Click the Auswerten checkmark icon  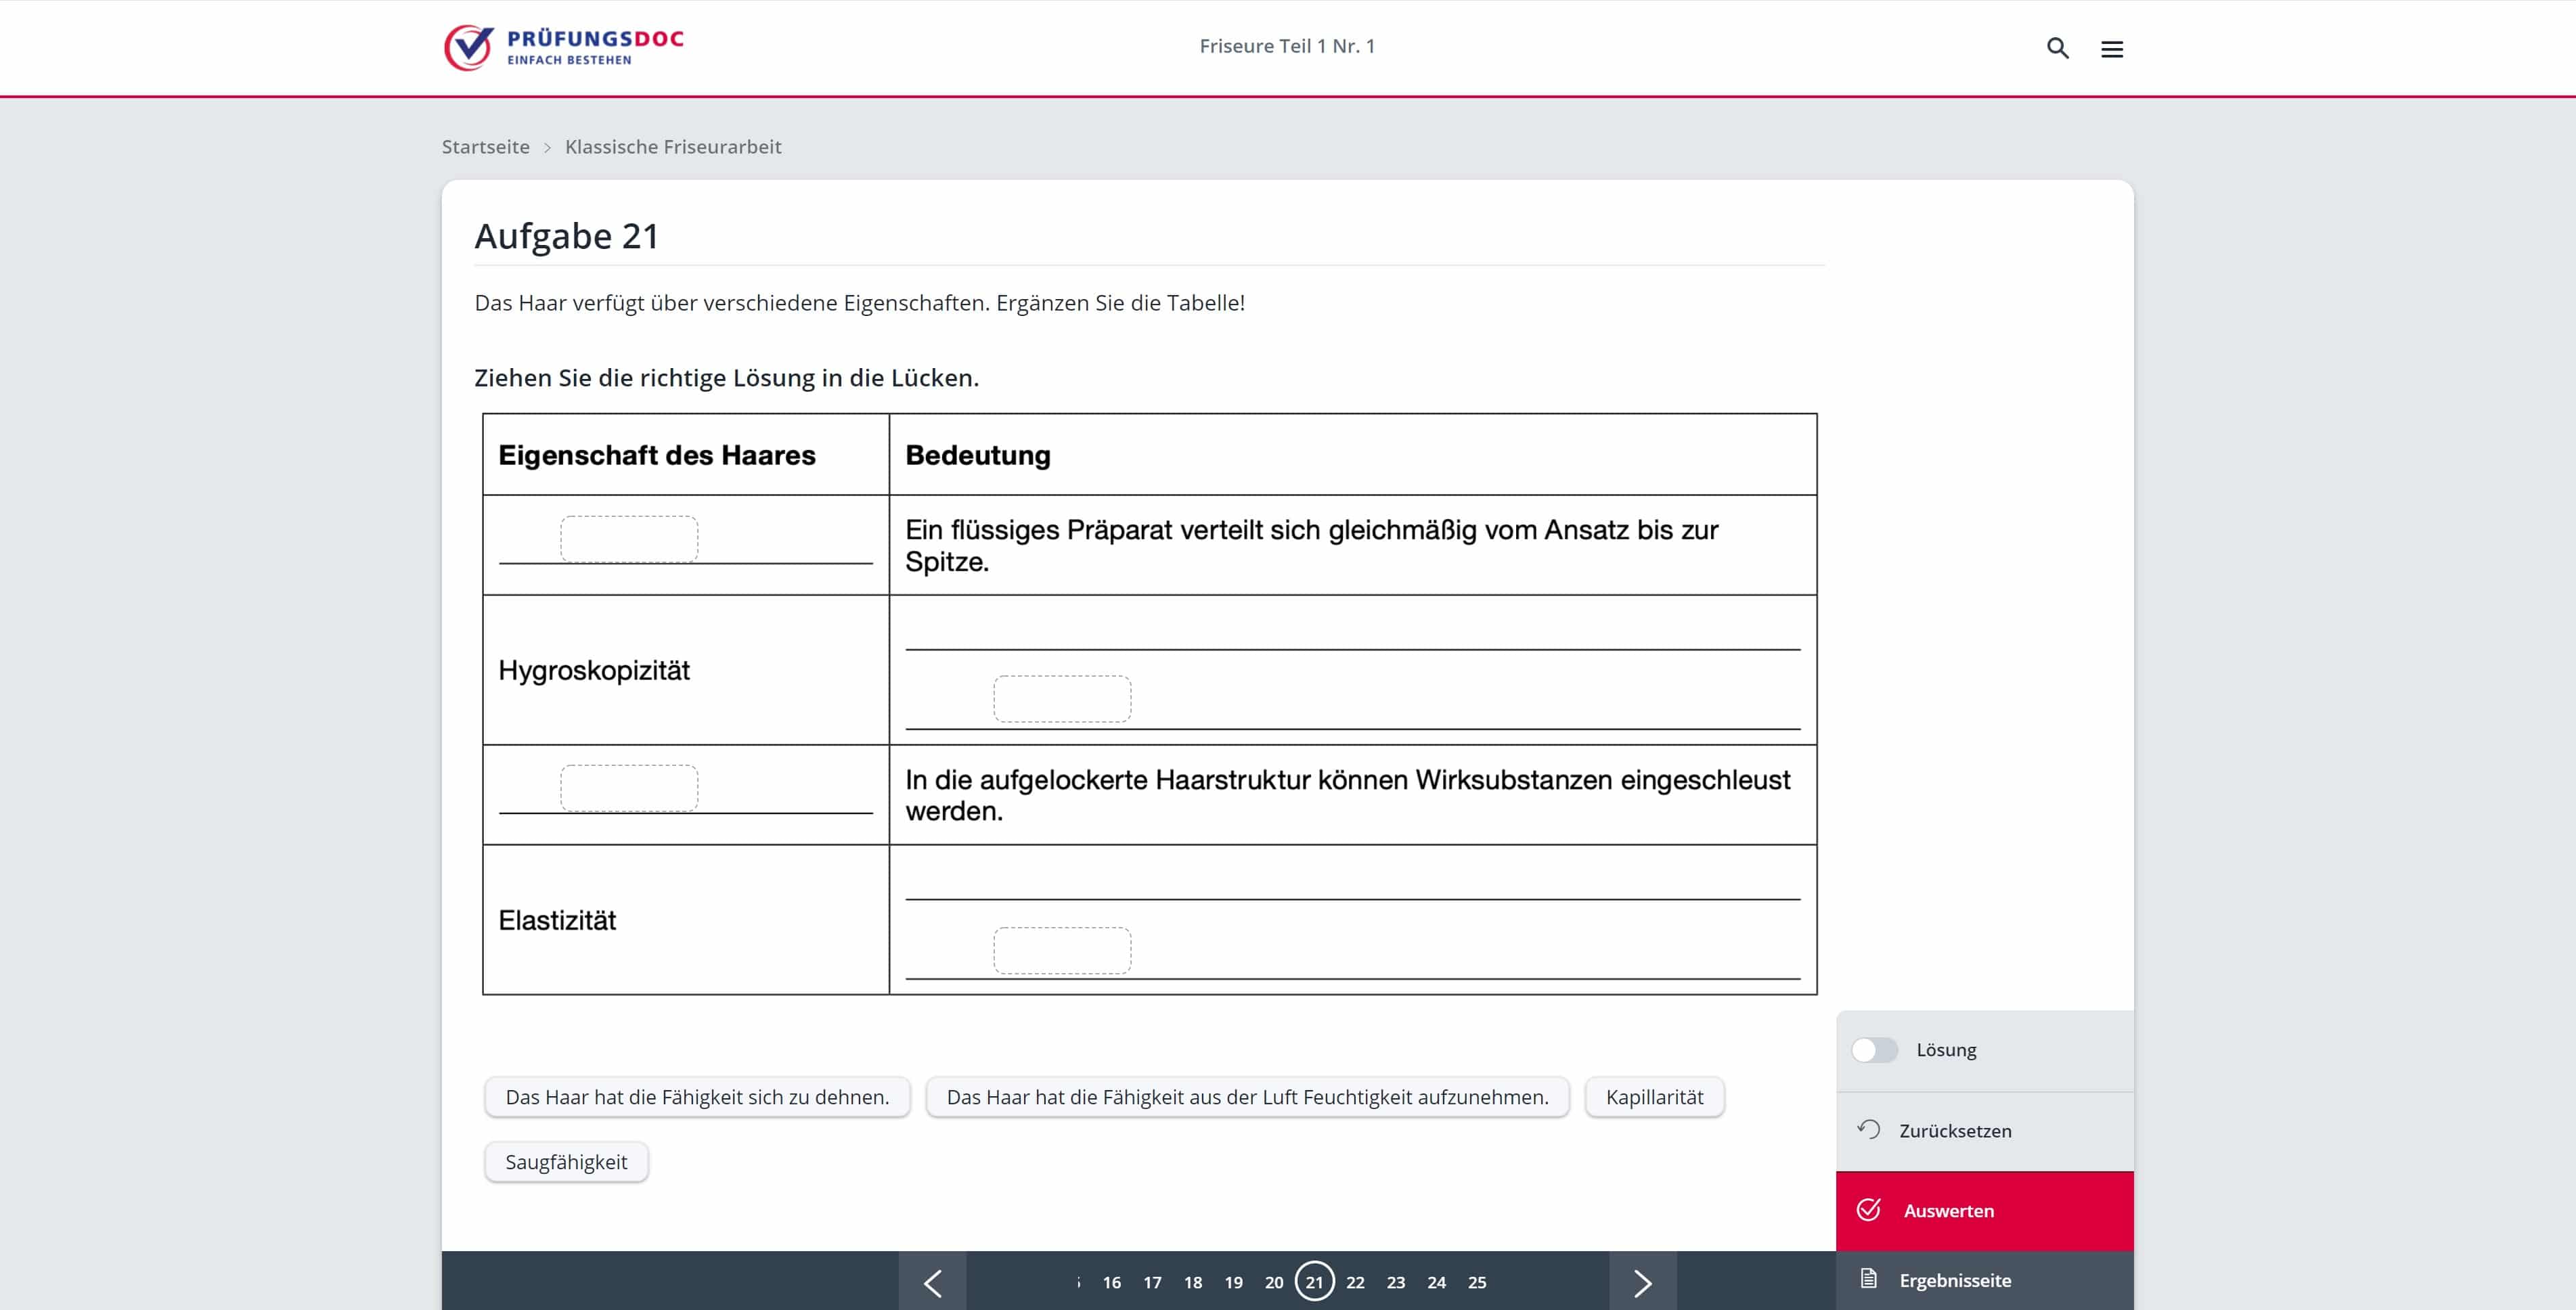click(1868, 1210)
